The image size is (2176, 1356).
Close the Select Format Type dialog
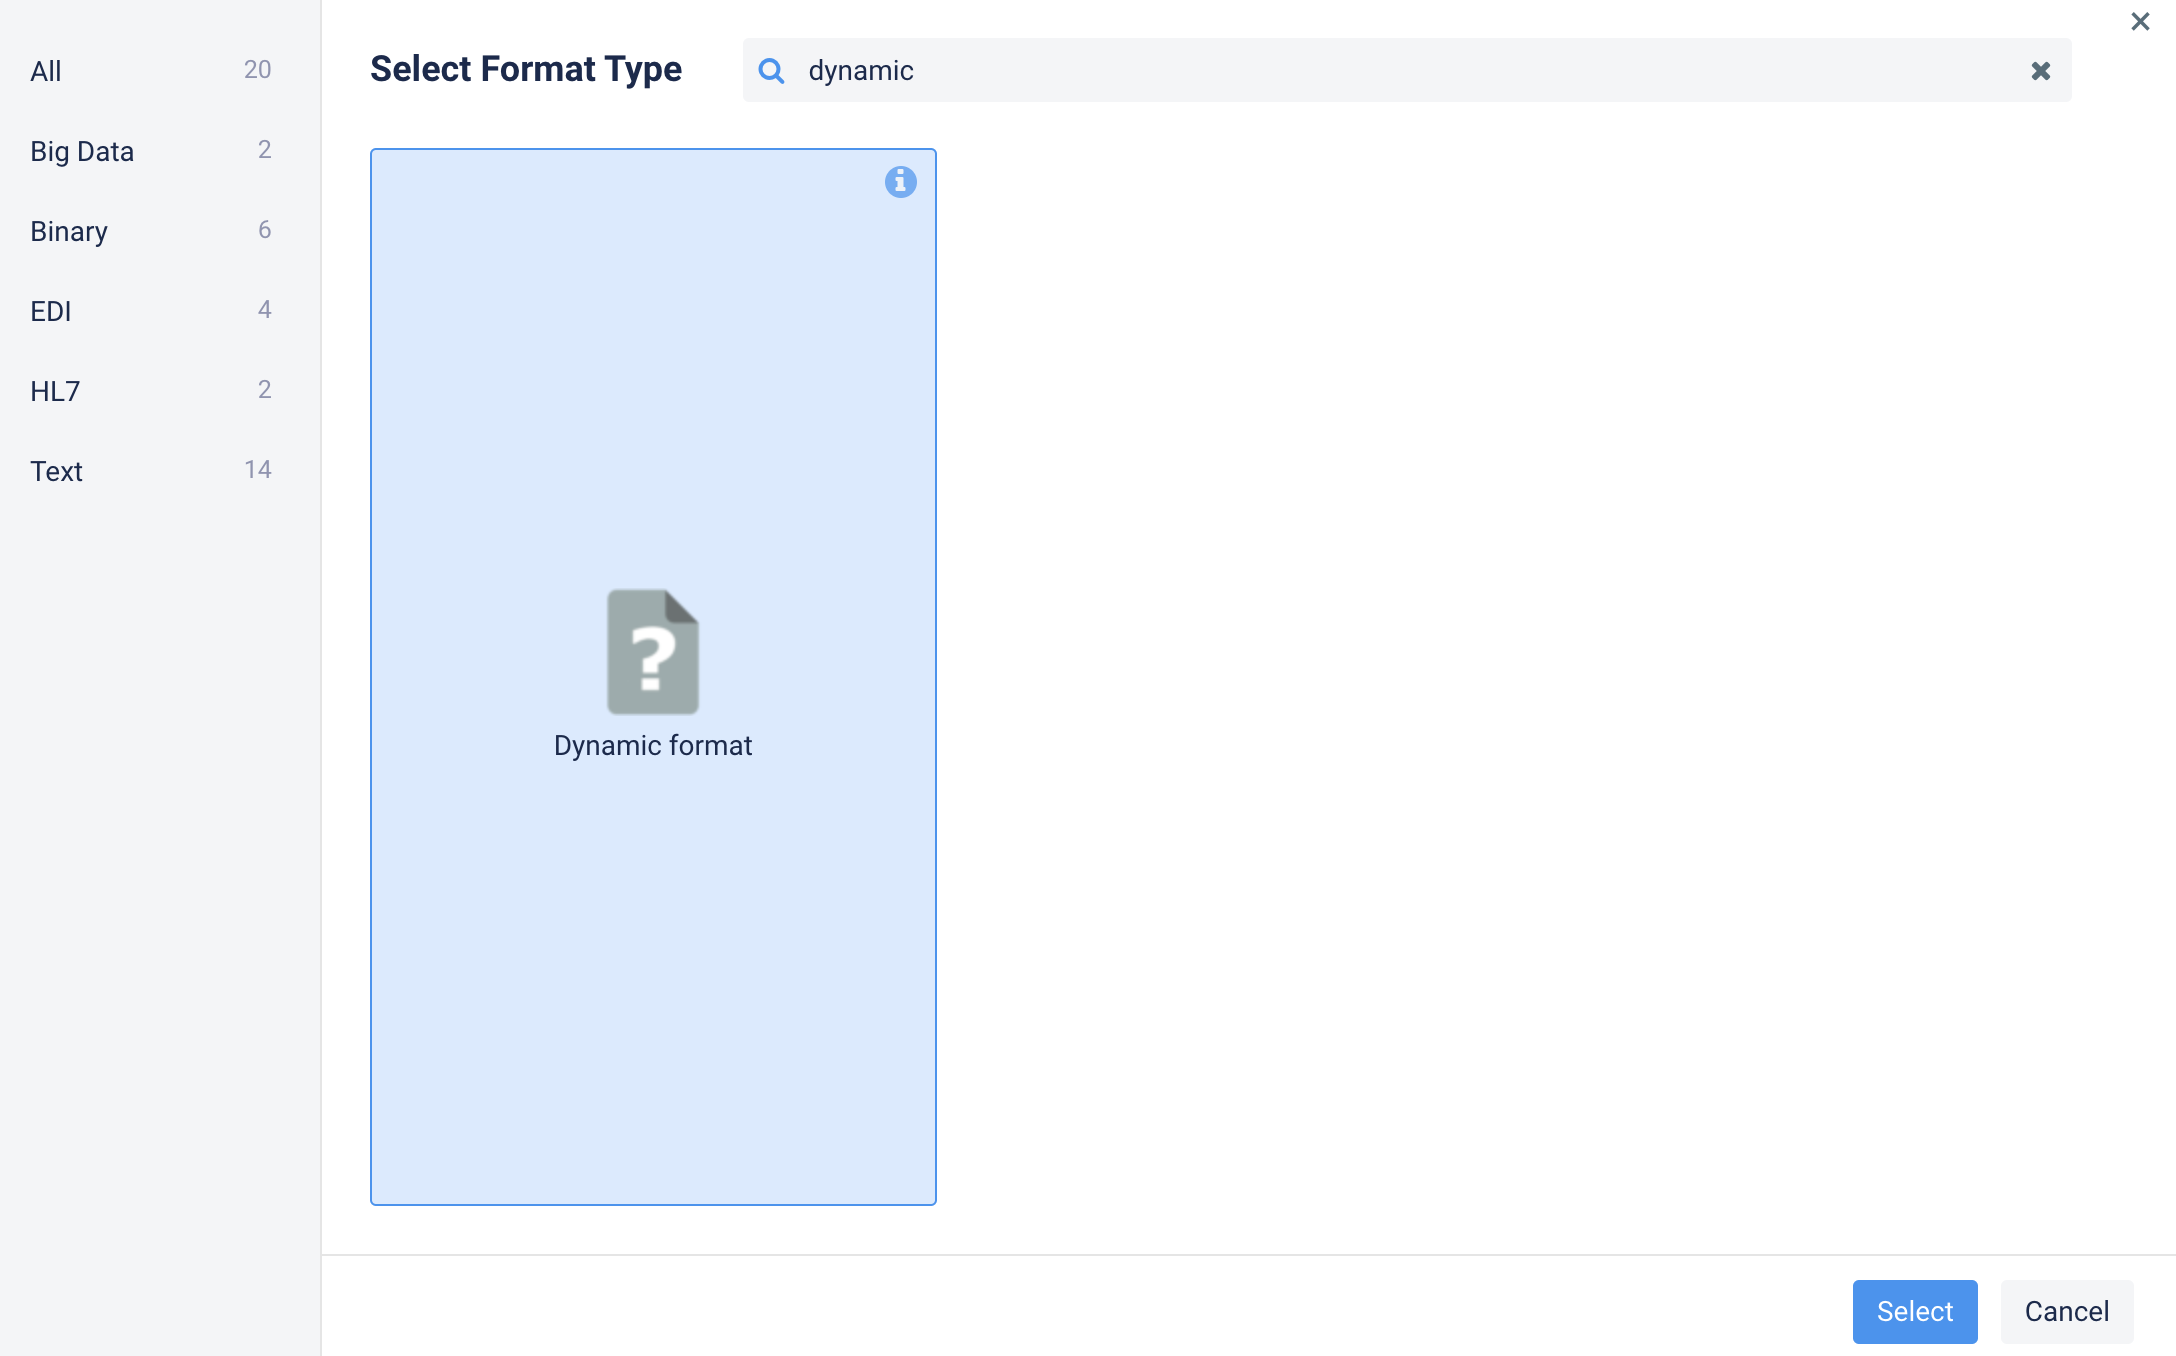pyautogui.click(x=2140, y=21)
